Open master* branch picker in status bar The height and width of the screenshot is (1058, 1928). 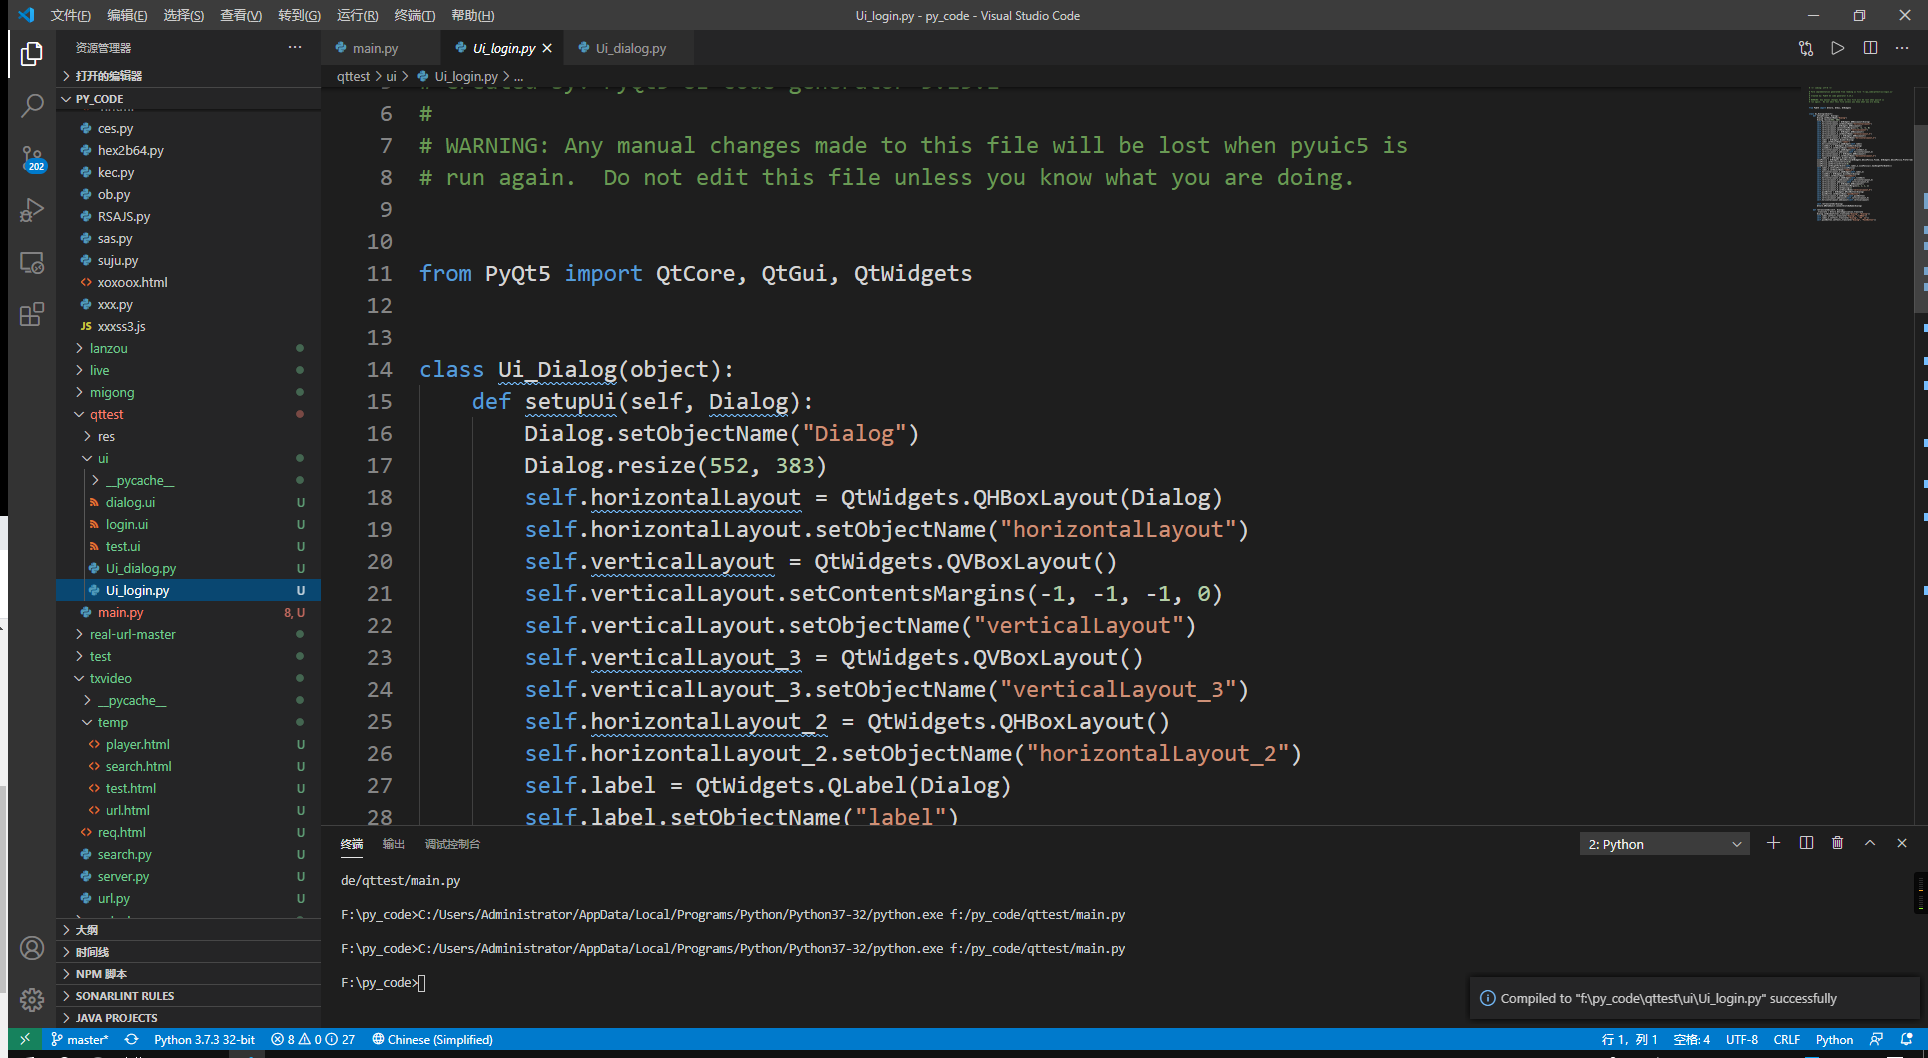(x=80, y=1040)
